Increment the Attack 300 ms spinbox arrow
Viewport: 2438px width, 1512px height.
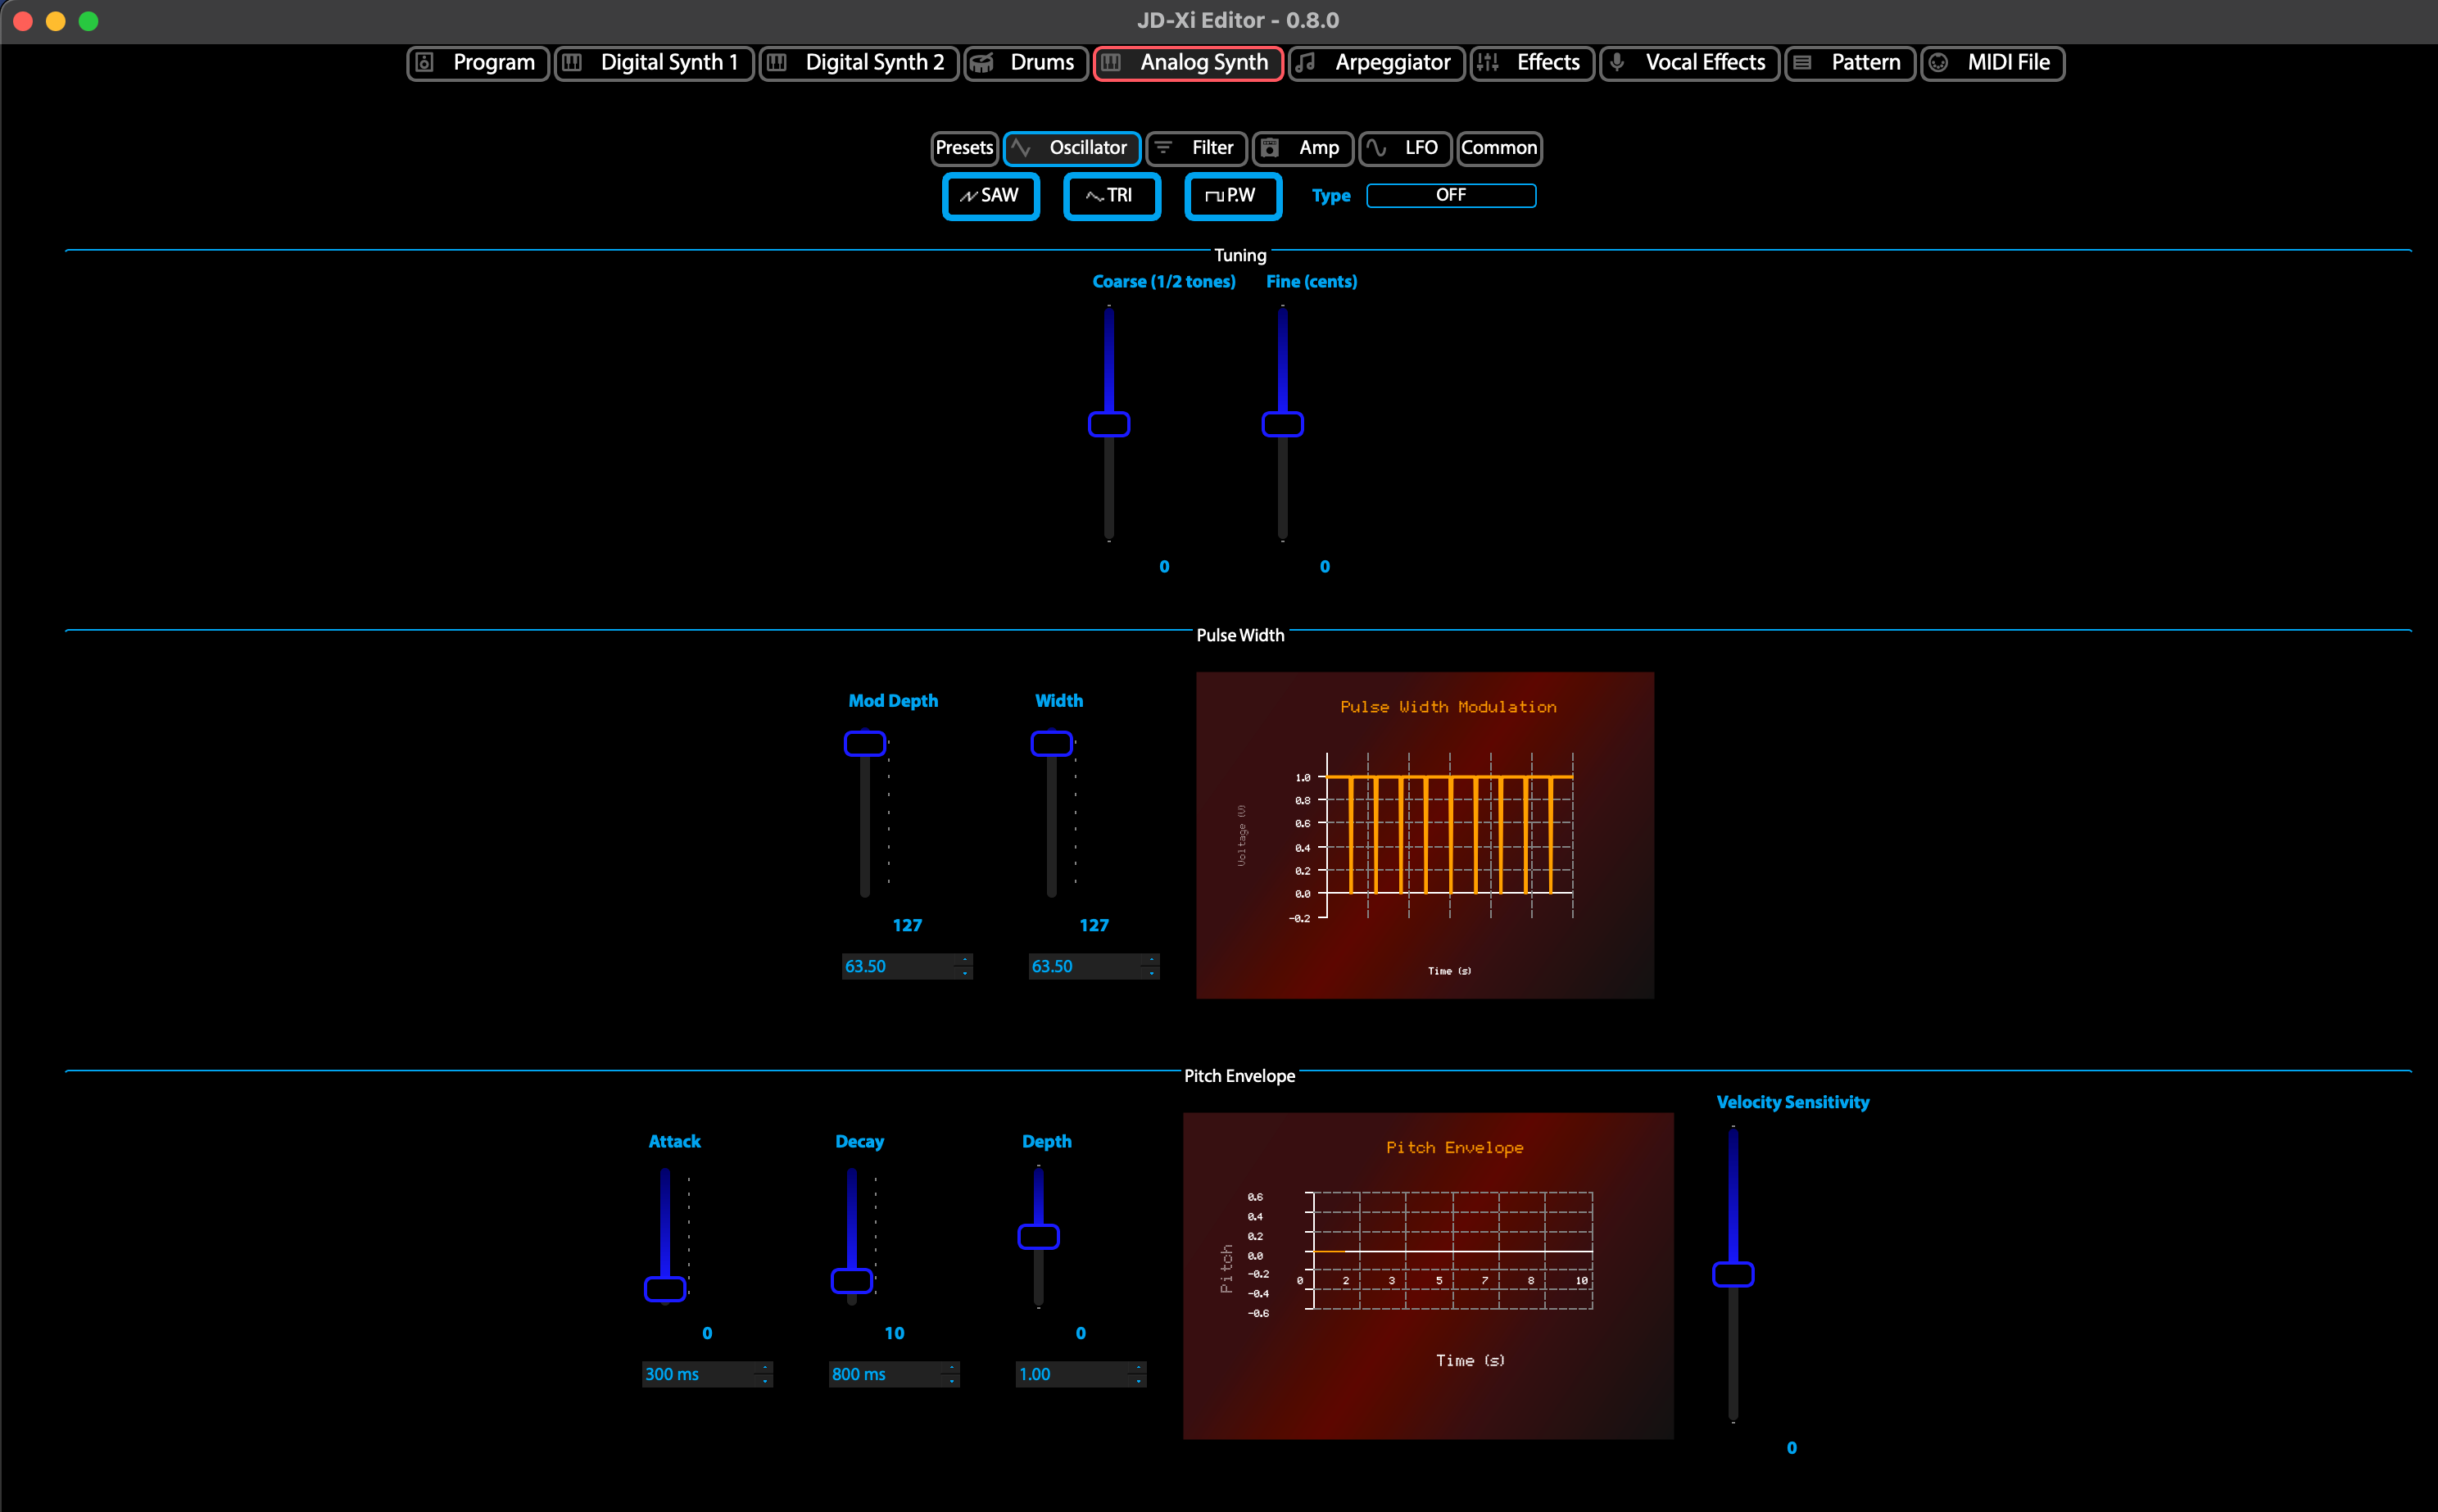(x=765, y=1367)
